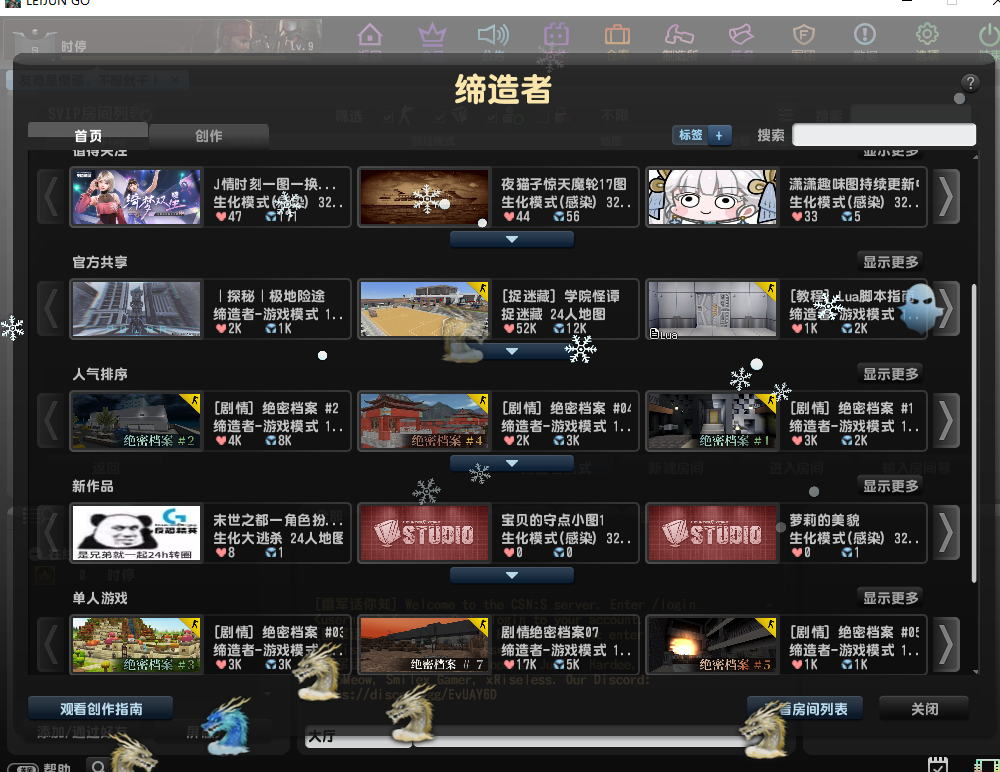Expand the 新作品 section with down arrow
Screen dimensions: 1000x772
coord(511,576)
